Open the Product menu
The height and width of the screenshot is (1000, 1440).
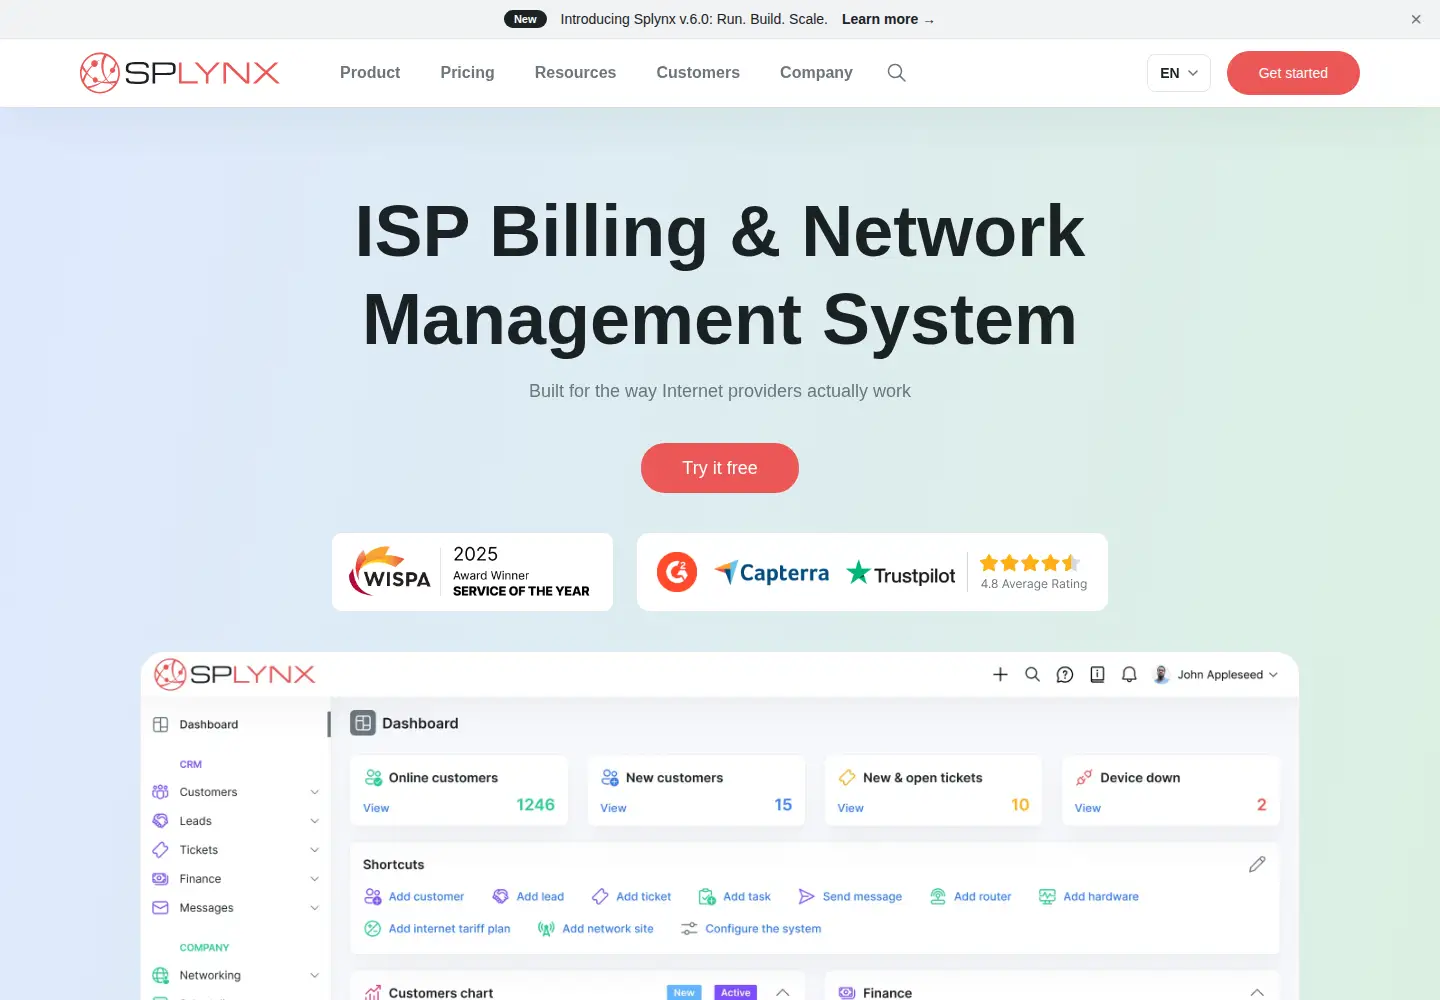[x=370, y=73]
